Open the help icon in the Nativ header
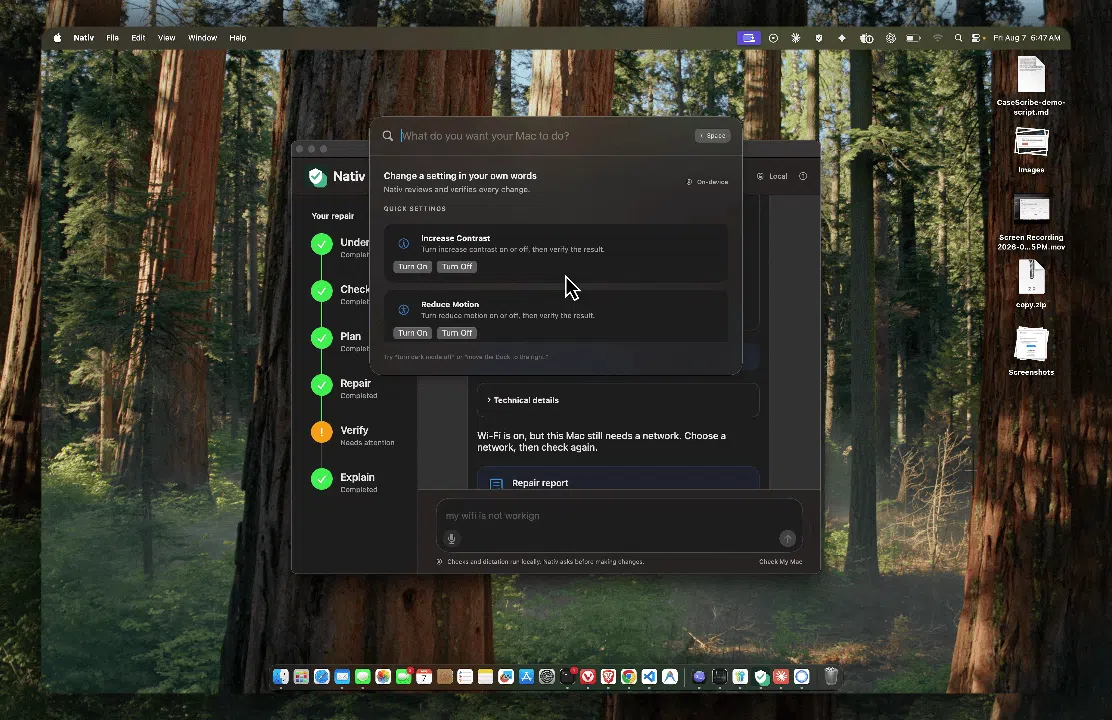 point(803,176)
